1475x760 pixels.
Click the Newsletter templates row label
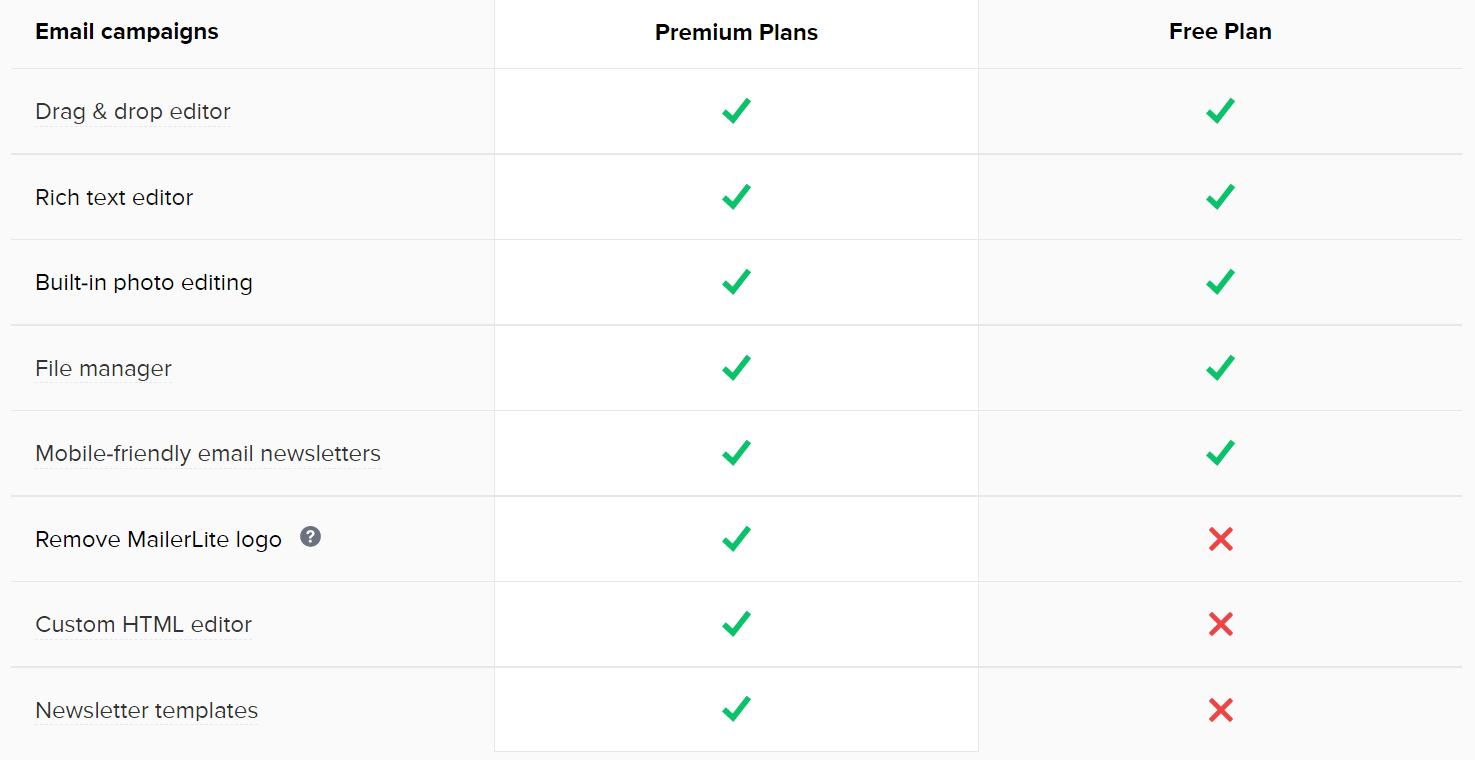[x=146, y=710]
